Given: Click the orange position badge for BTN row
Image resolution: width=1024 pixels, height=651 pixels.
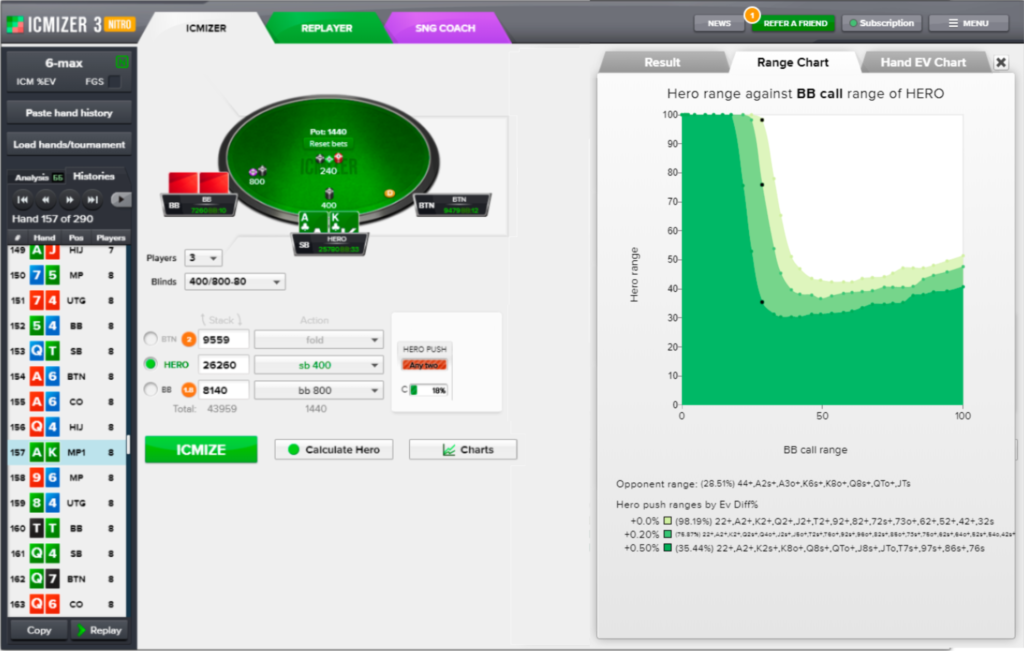Looking at the screenshot, I should coord(189,340).
